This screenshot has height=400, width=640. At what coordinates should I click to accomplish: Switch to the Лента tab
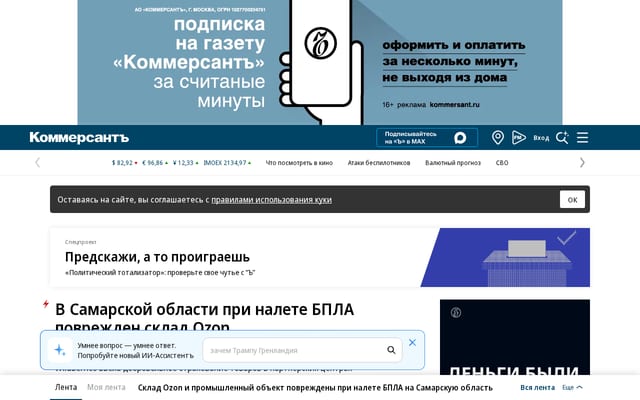[x=66, y=387]
